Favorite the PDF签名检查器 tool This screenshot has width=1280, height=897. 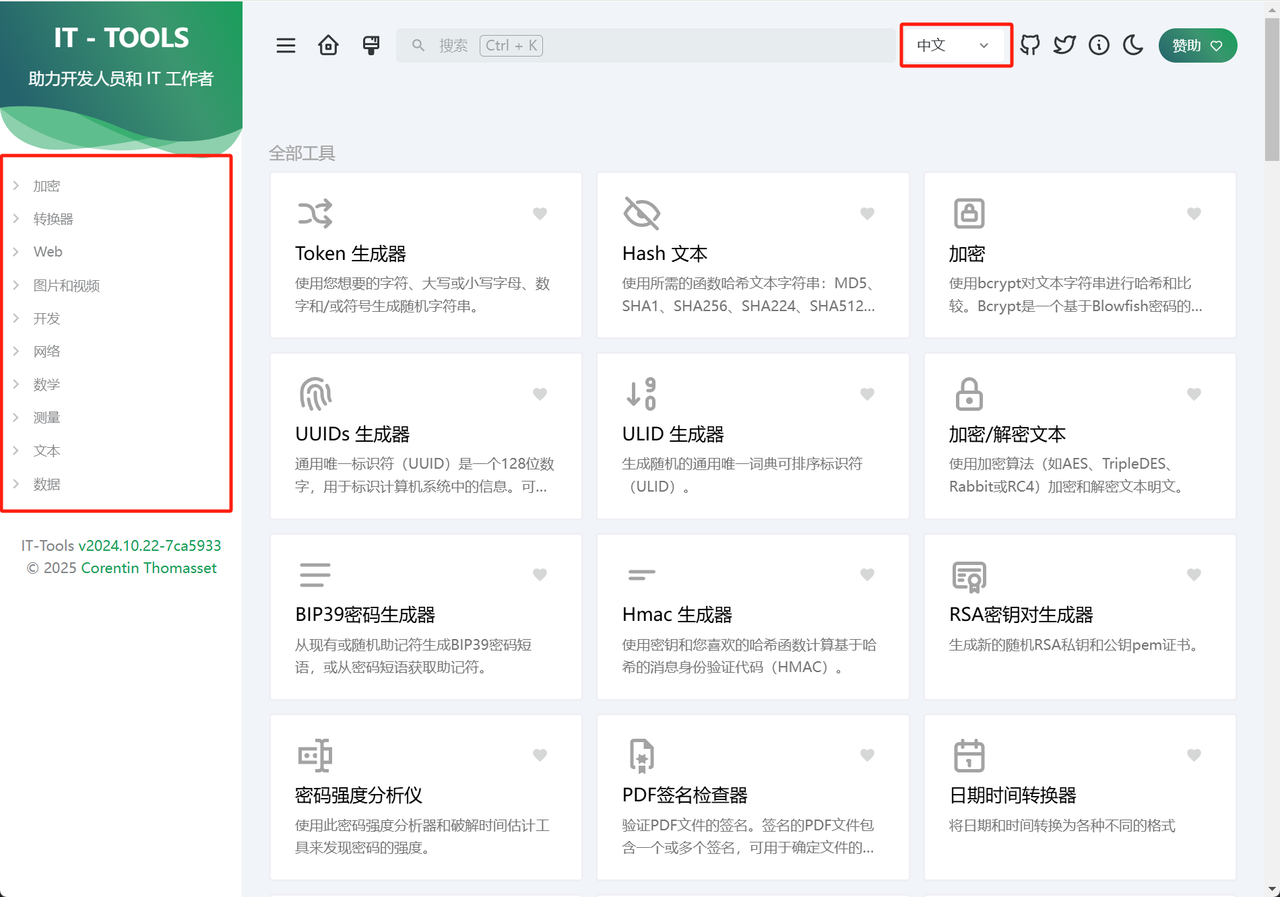(867, 755)
